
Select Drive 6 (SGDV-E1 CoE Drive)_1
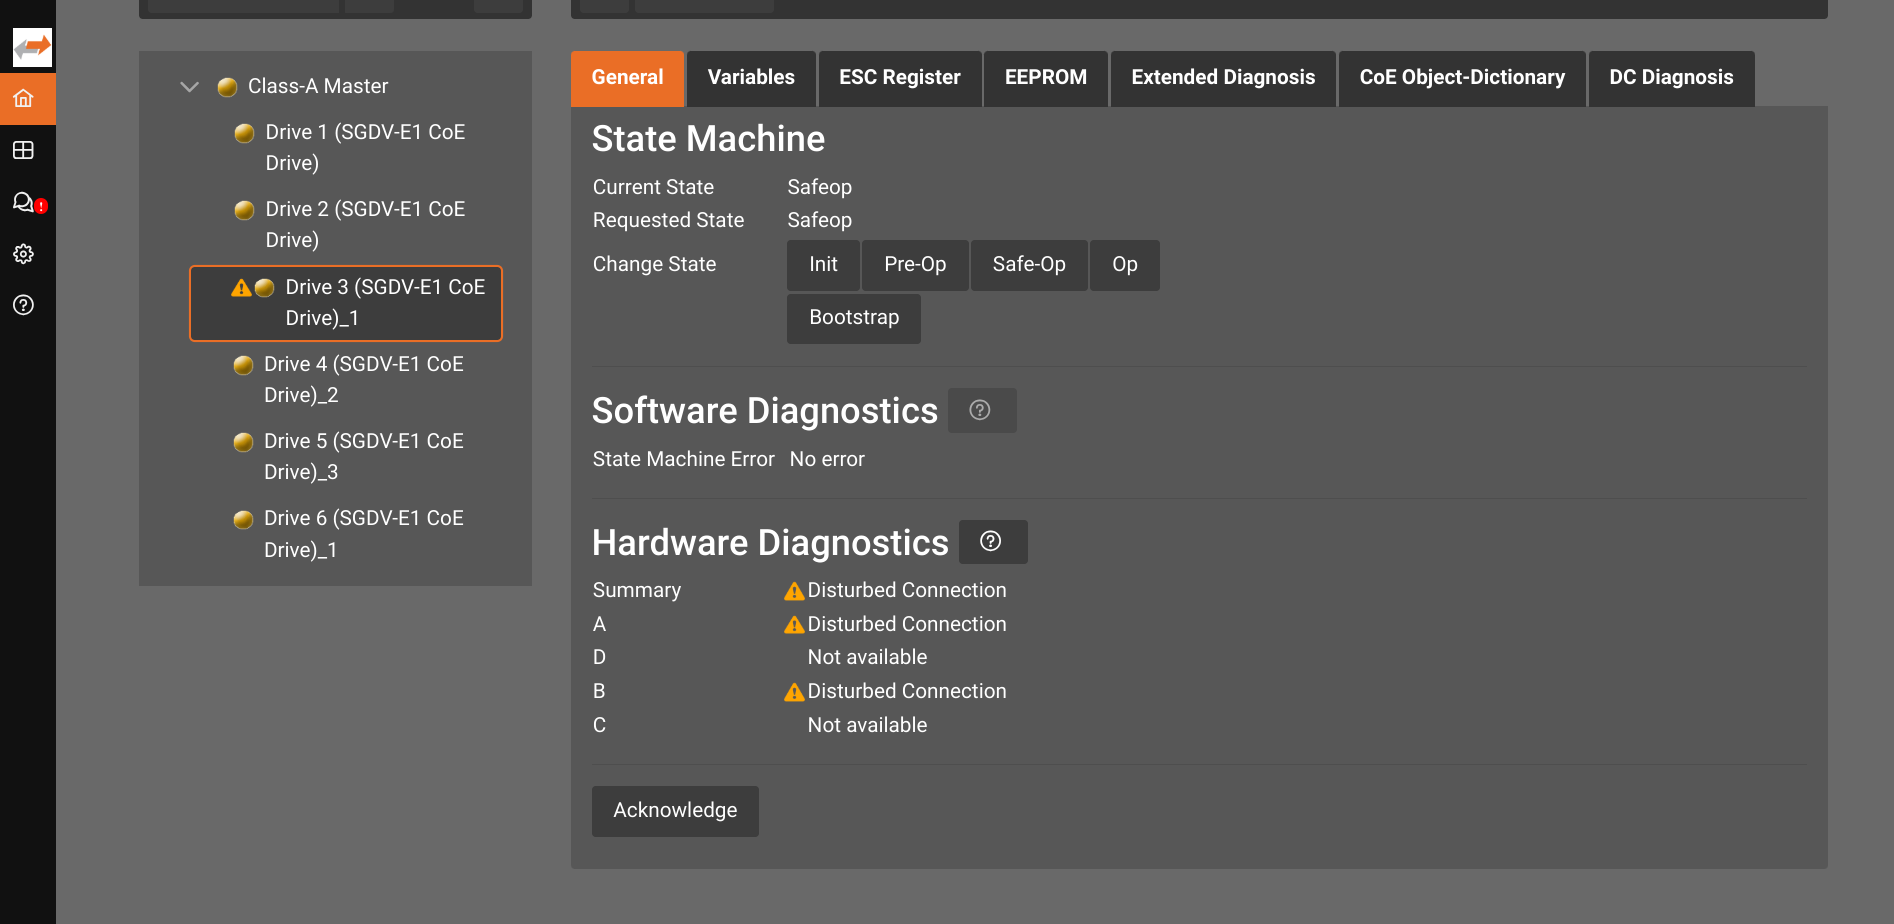coord(364,533)
